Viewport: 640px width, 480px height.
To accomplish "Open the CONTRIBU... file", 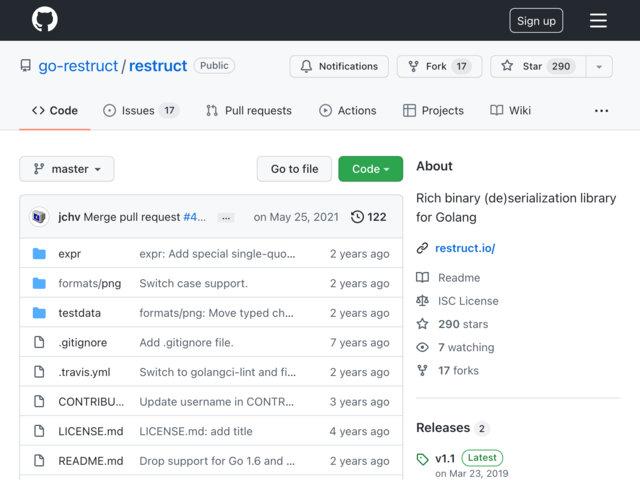I will (x=91, y=402).
